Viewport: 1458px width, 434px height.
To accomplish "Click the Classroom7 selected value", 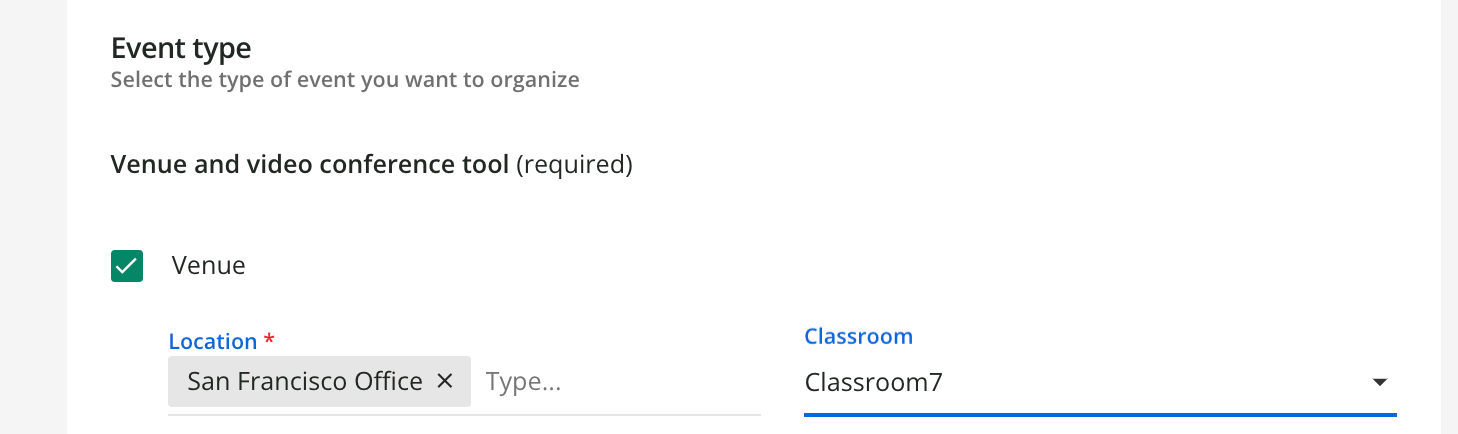I will 873,382.
